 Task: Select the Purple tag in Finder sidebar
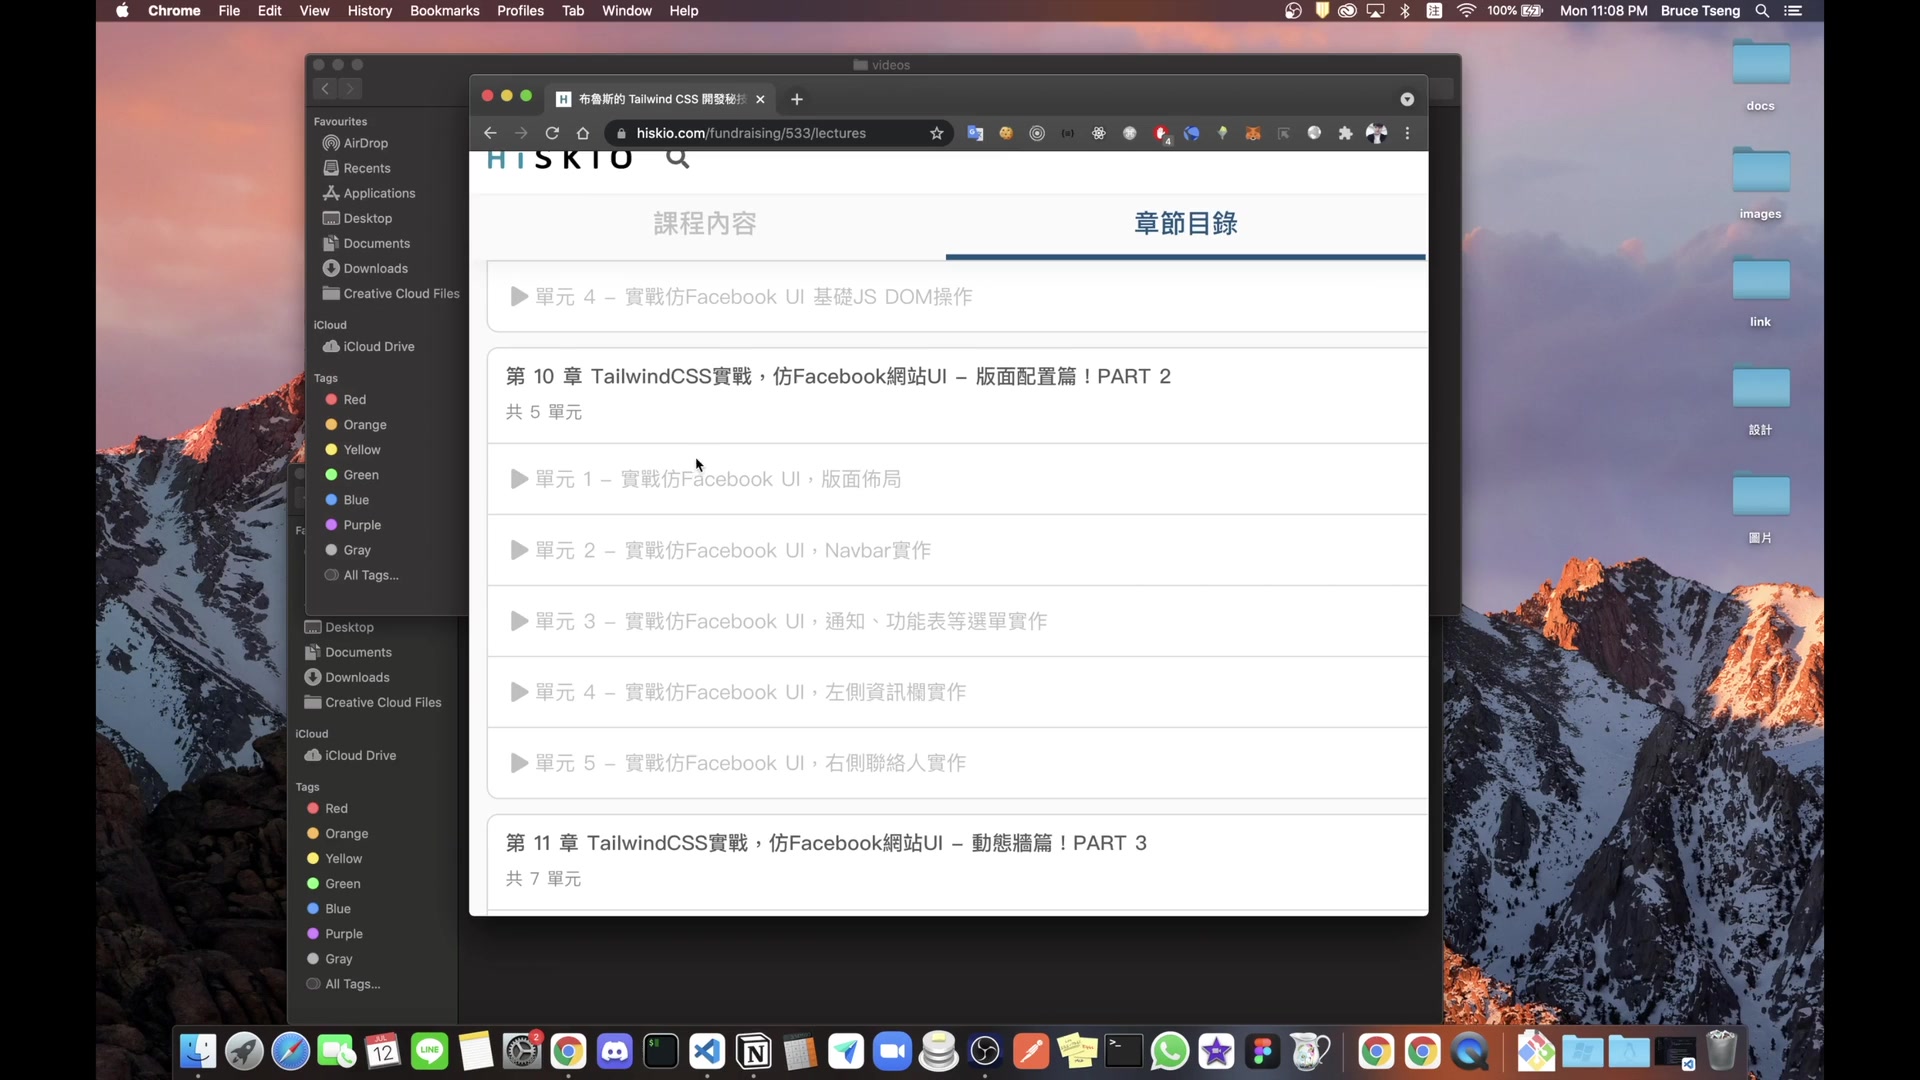pyautogui.click(x=361, y=525)
